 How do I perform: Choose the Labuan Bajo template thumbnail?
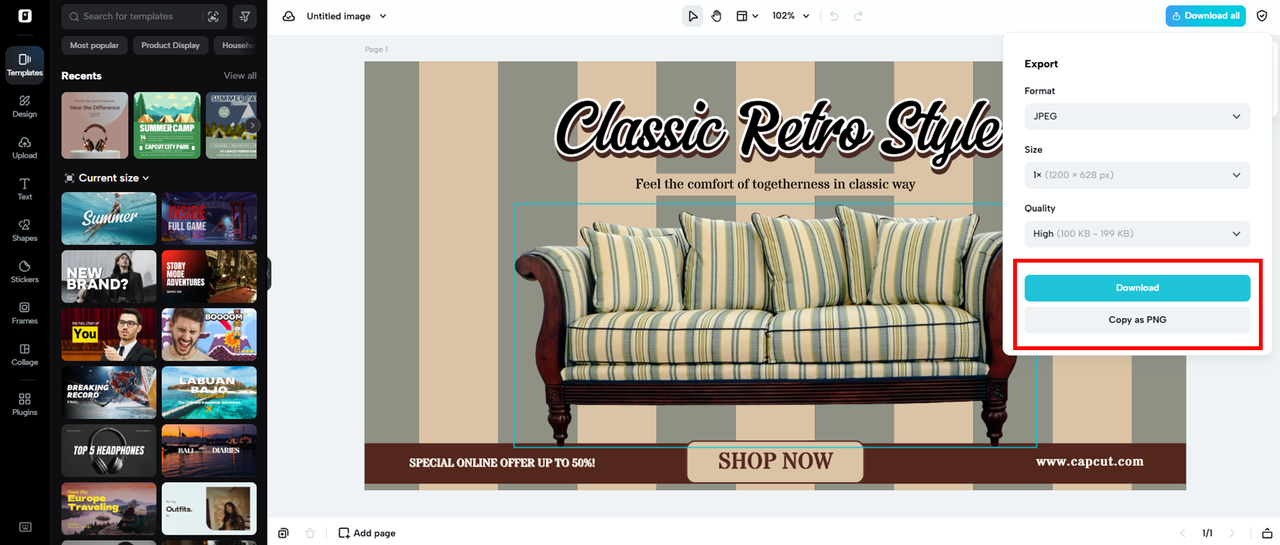tap(209, 392)
